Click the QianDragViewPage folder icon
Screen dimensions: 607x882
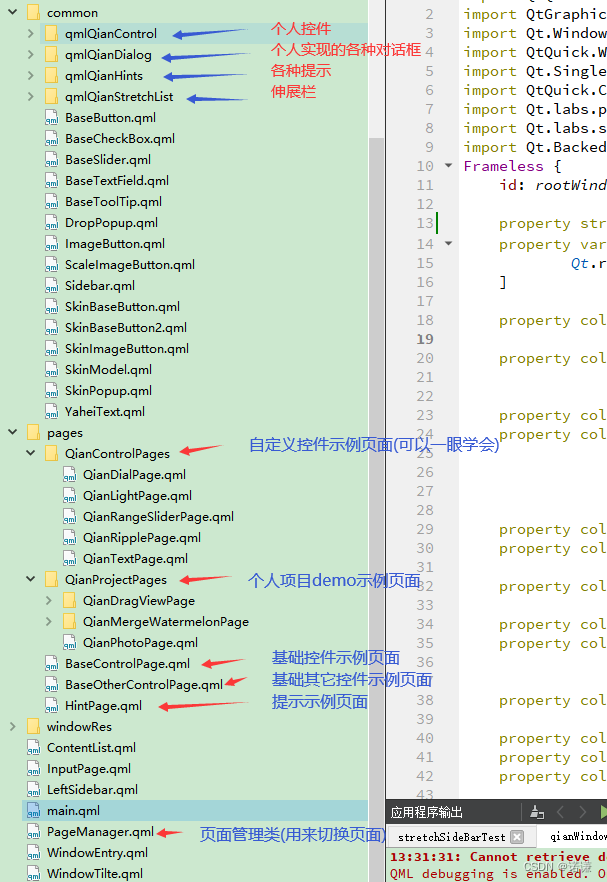click(x=70, y=600)
